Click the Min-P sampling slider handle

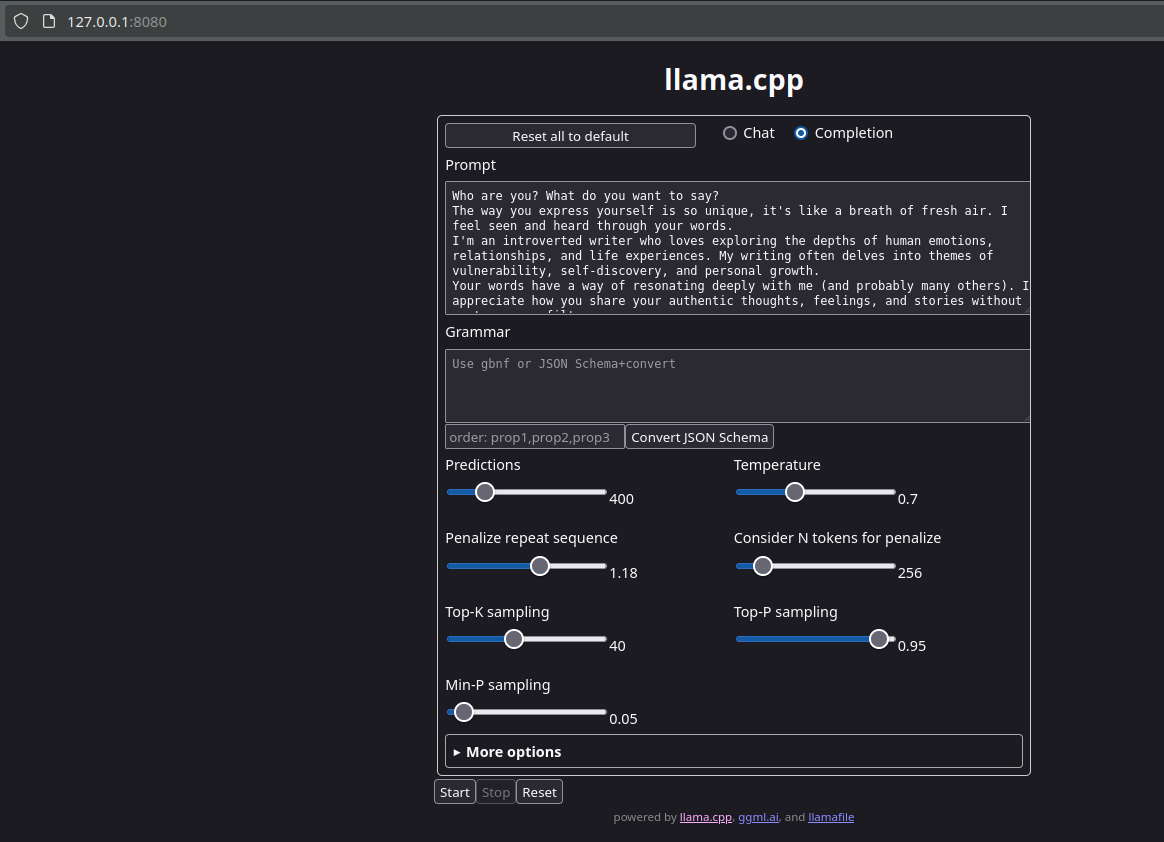[464, 712]
